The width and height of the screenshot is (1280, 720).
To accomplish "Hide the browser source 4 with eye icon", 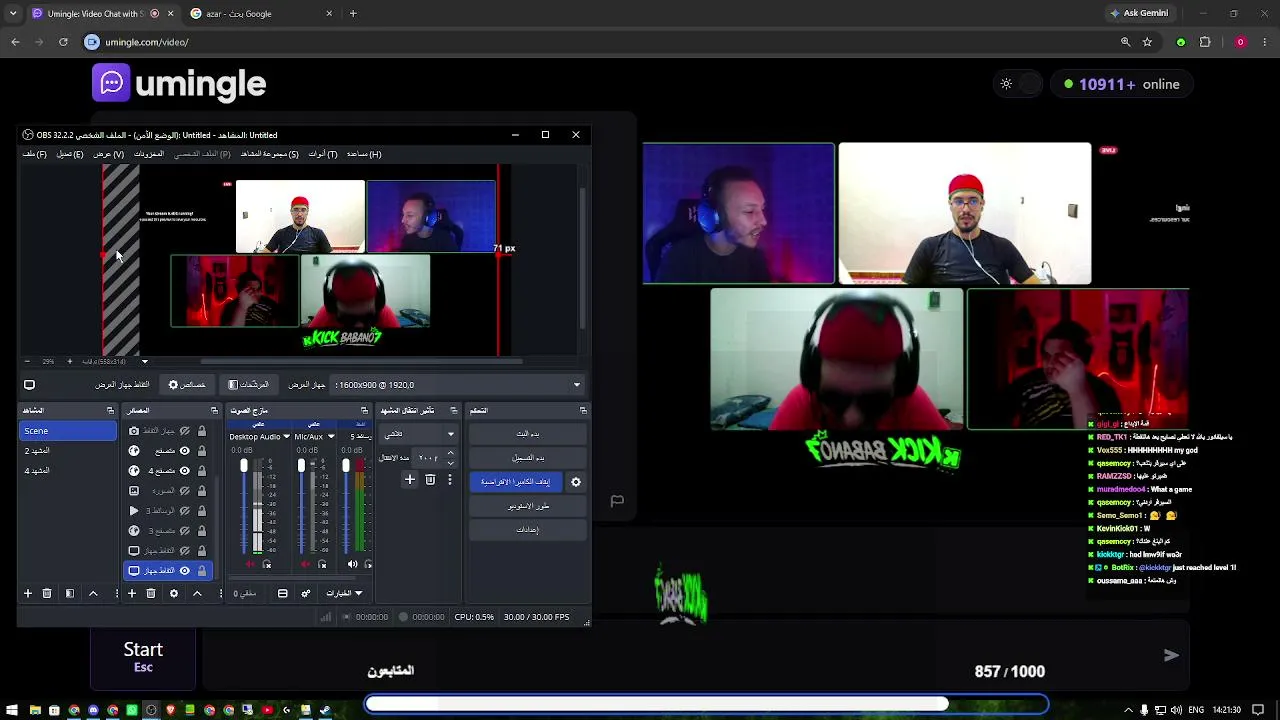I will coord(184,471).
